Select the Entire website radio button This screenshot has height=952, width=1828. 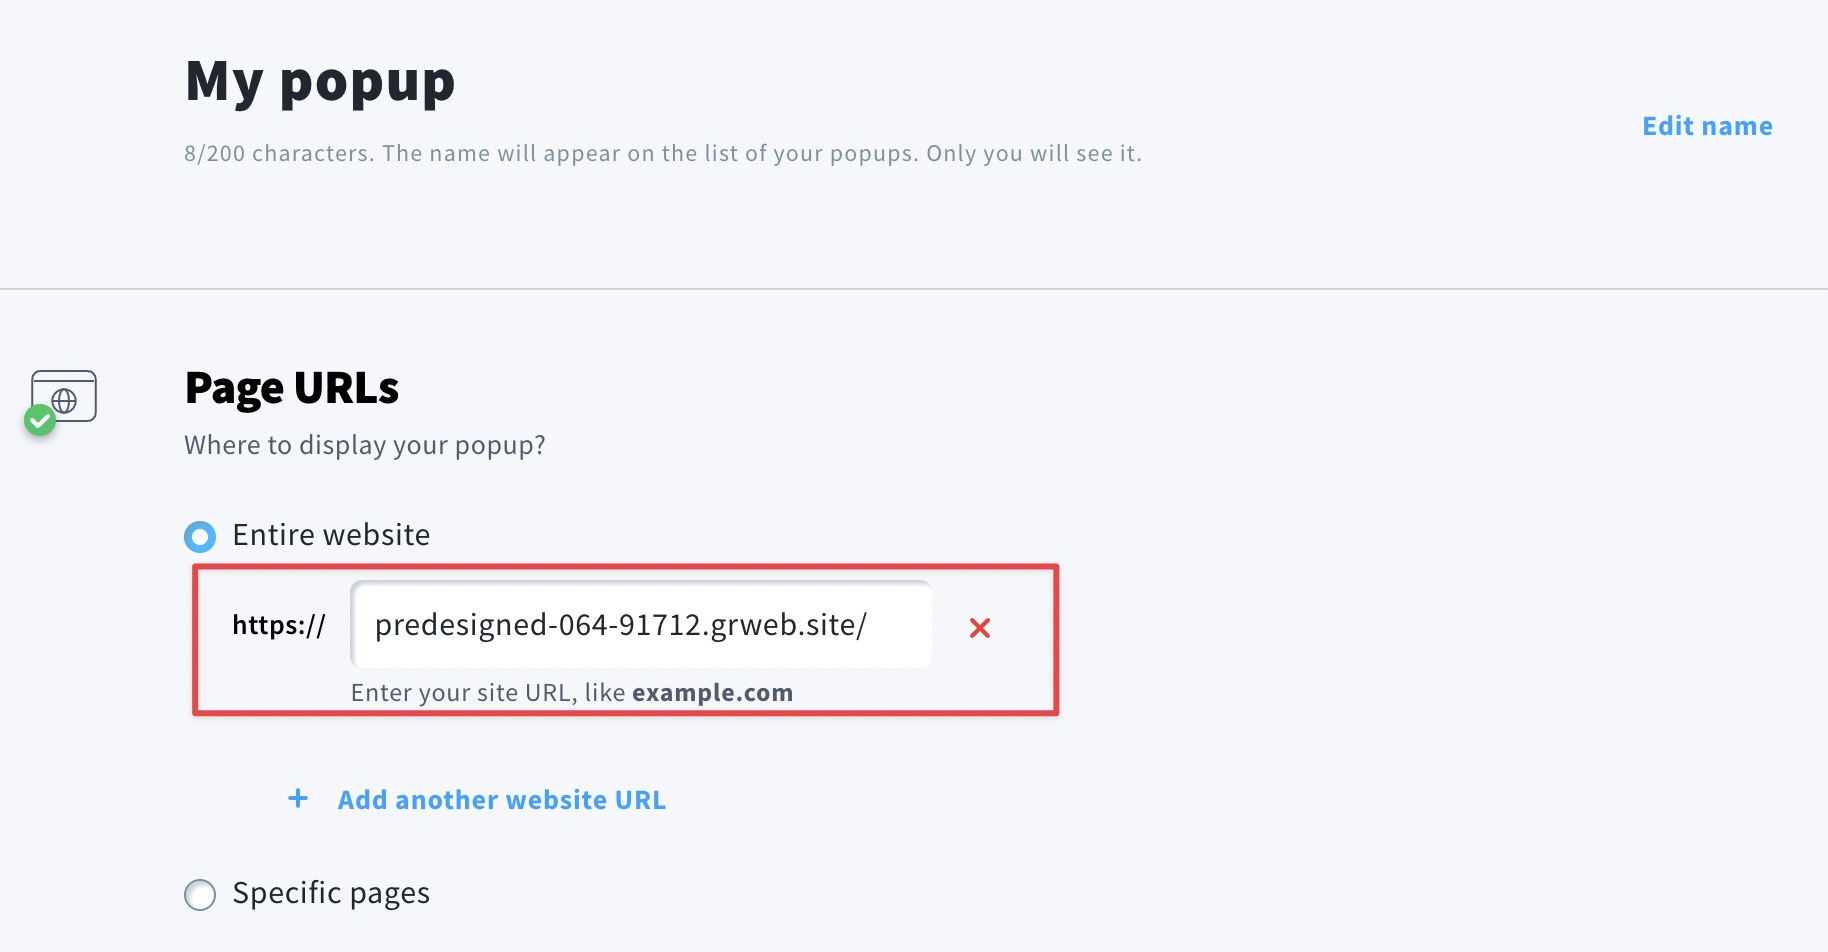[200, 537]
